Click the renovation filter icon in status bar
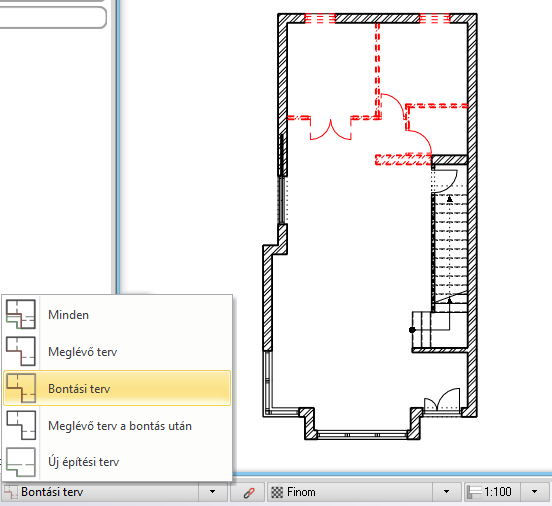The height and width of the screenshot is (506, 552). tap(10, 492)
